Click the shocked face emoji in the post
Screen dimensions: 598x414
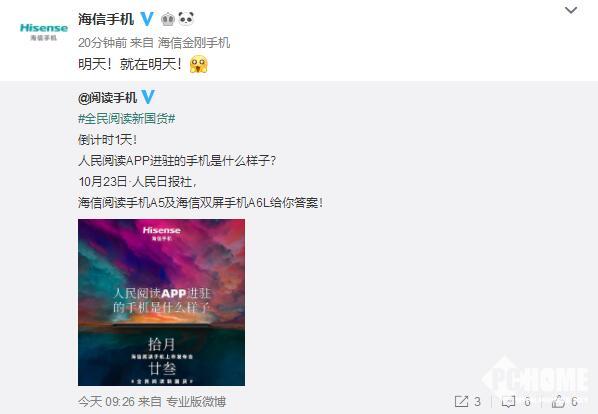[x=199, y=64]
